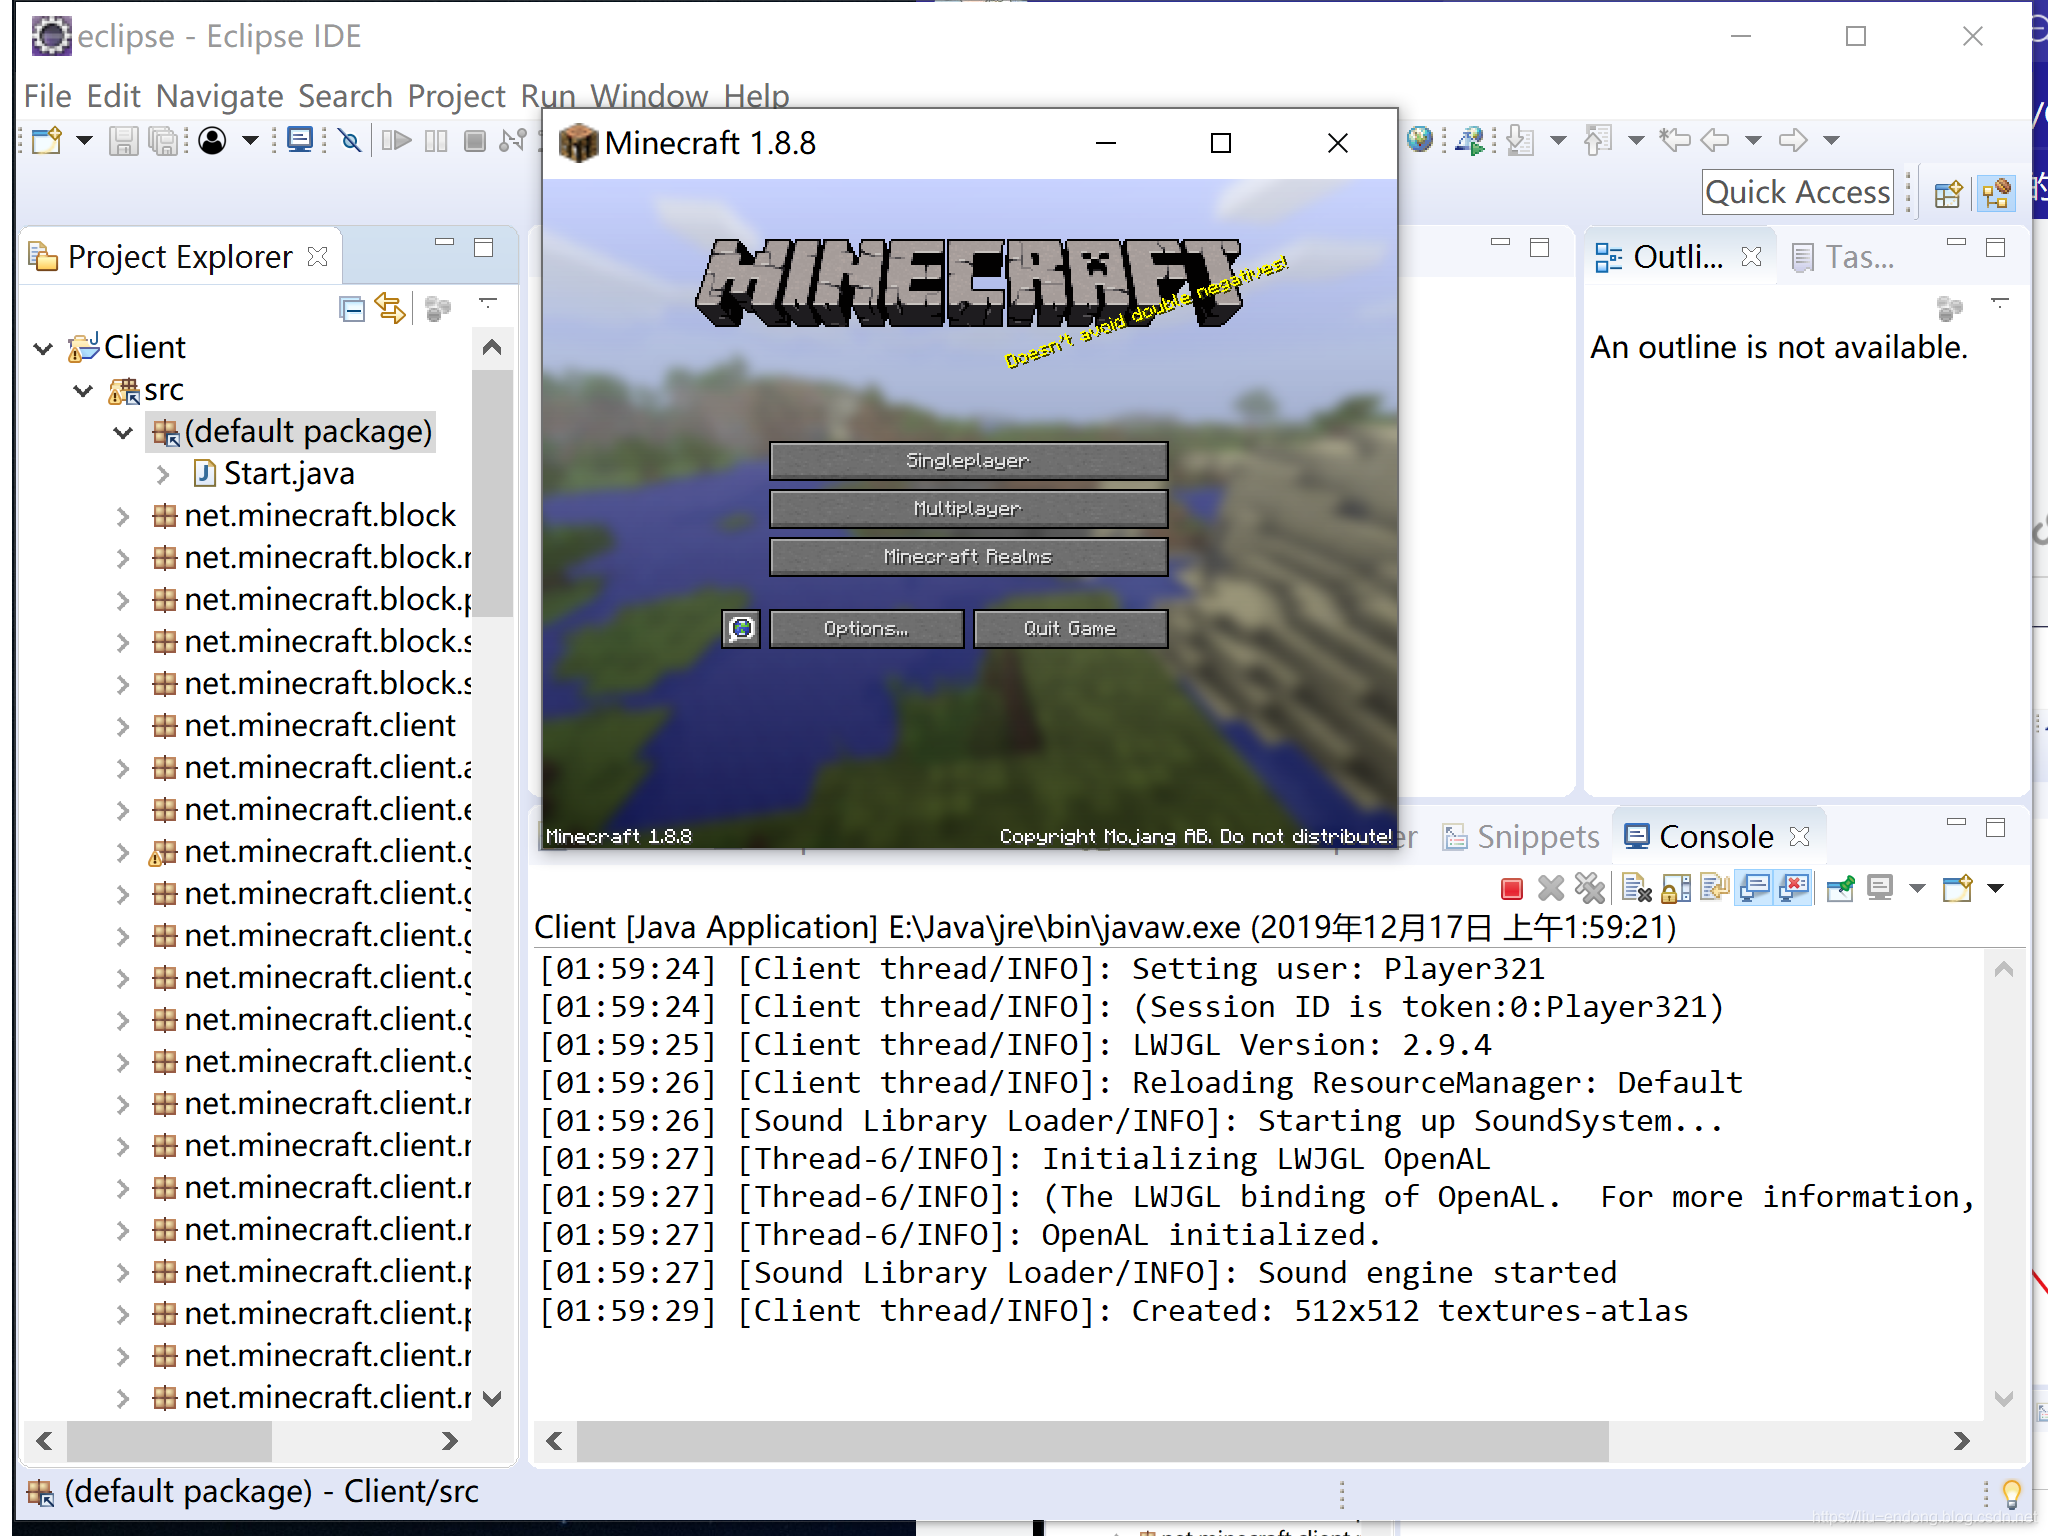The height and width of the screenshot is (1536, 2048).
Task: Pin the console view
Action: (x=1840, y=888)
